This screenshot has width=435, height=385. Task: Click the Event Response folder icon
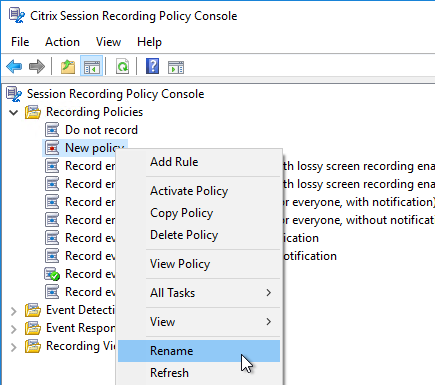pyautogui.click(x=33, y=328)
